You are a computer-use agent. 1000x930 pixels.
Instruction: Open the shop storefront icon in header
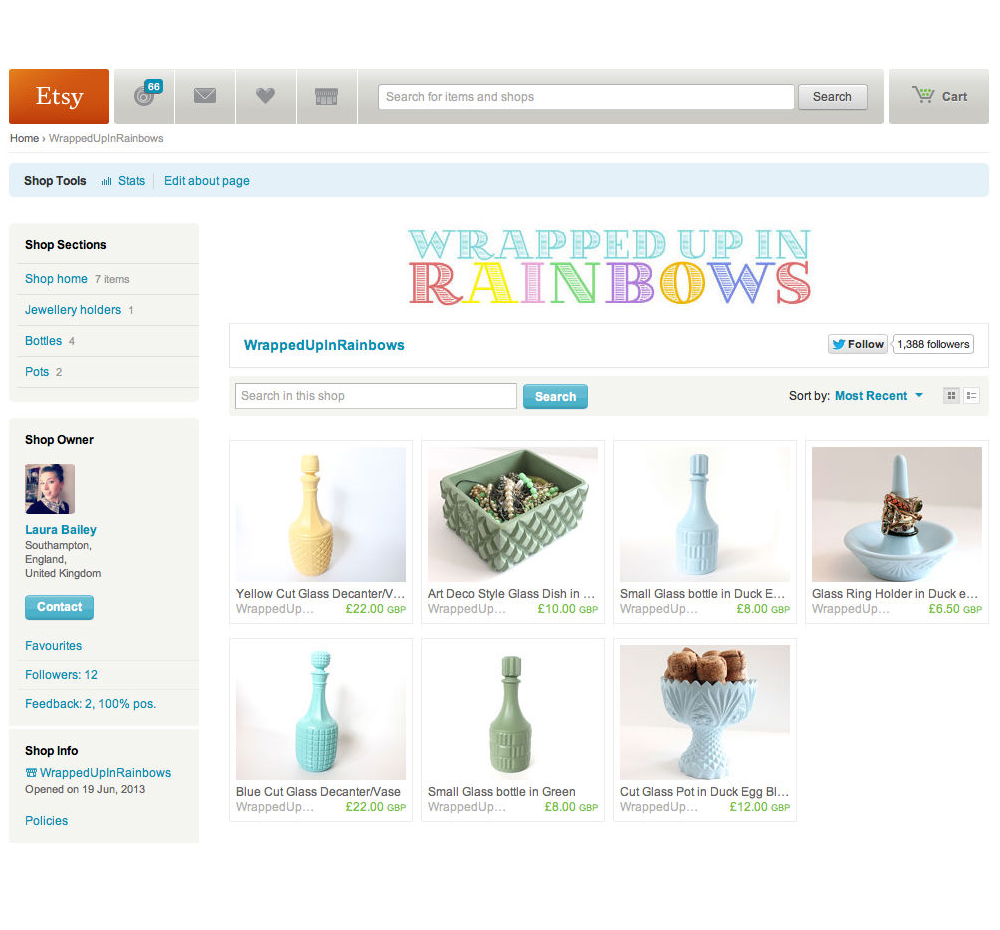326,96
